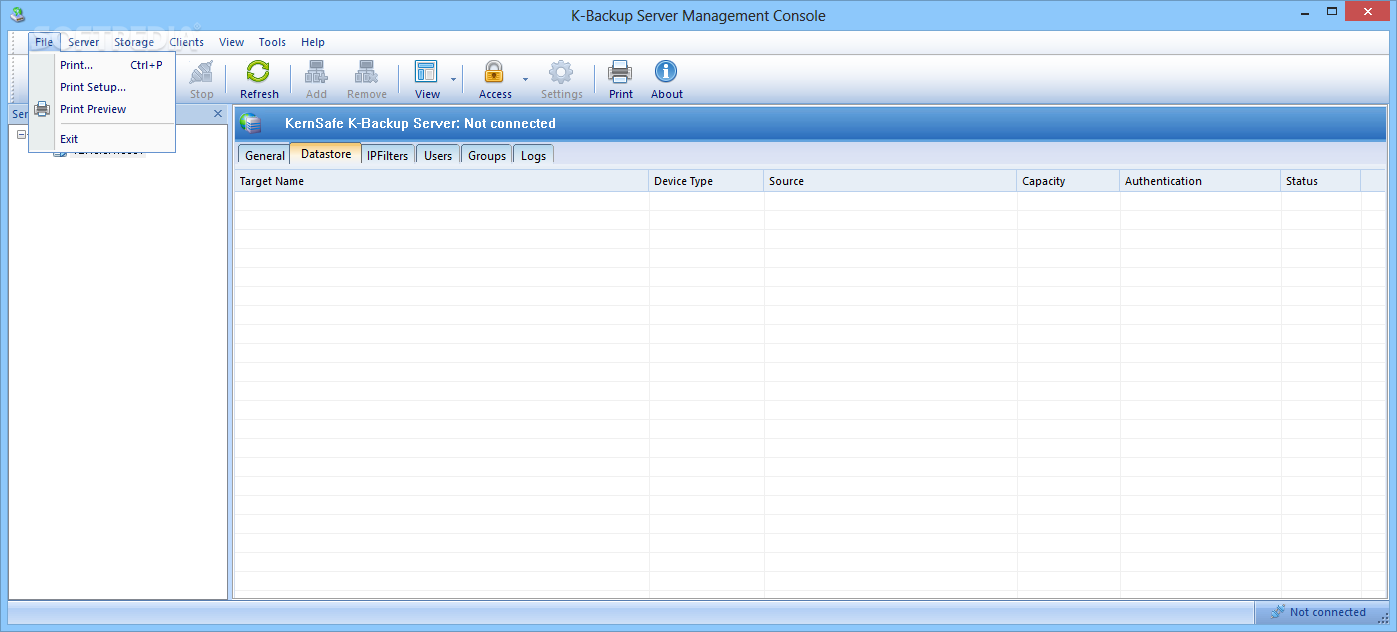Viewport: 1397px width, 632px height.
Task: Click the Authentication column header
Action: point(1201,181)
